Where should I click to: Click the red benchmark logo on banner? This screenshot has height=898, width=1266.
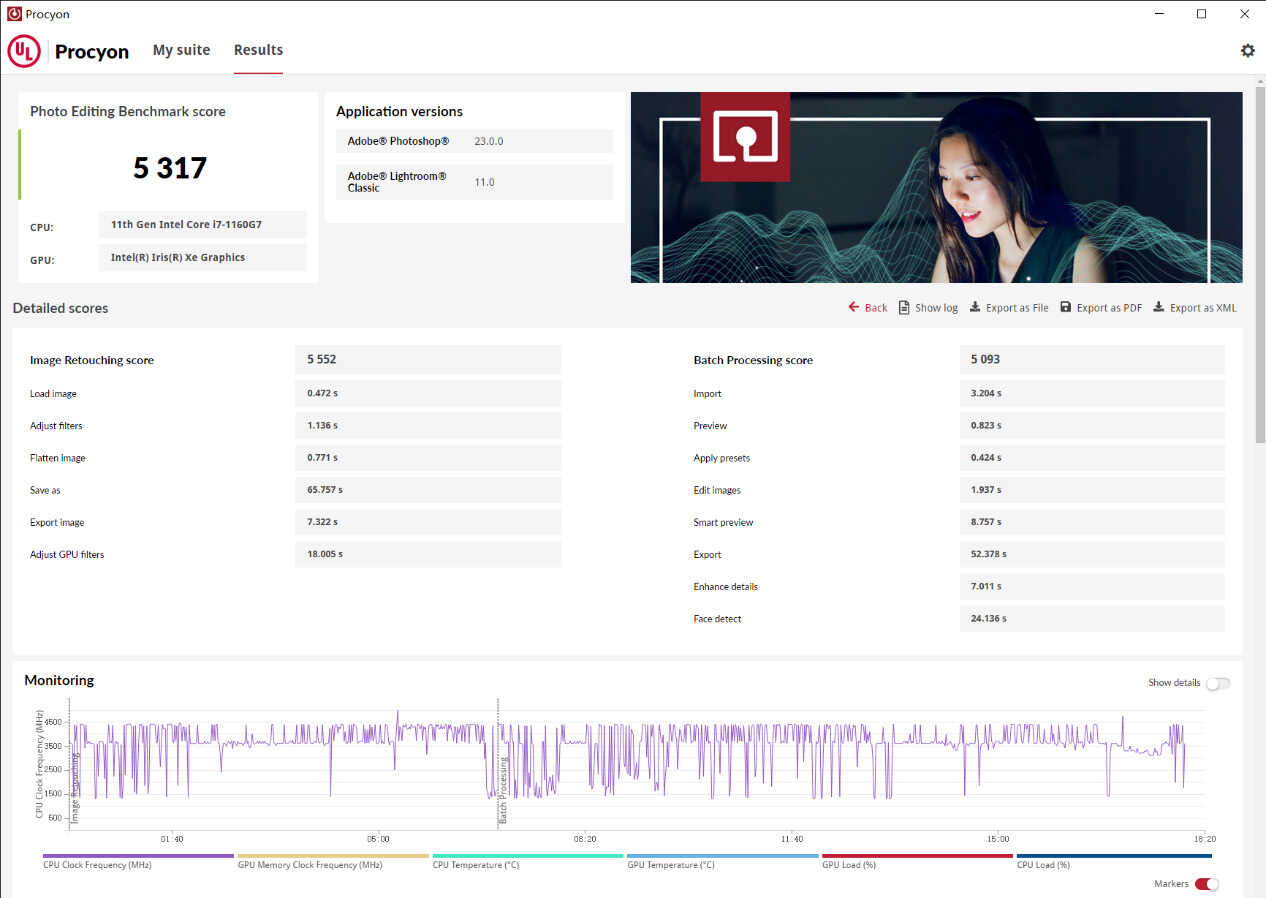[745, 137]
